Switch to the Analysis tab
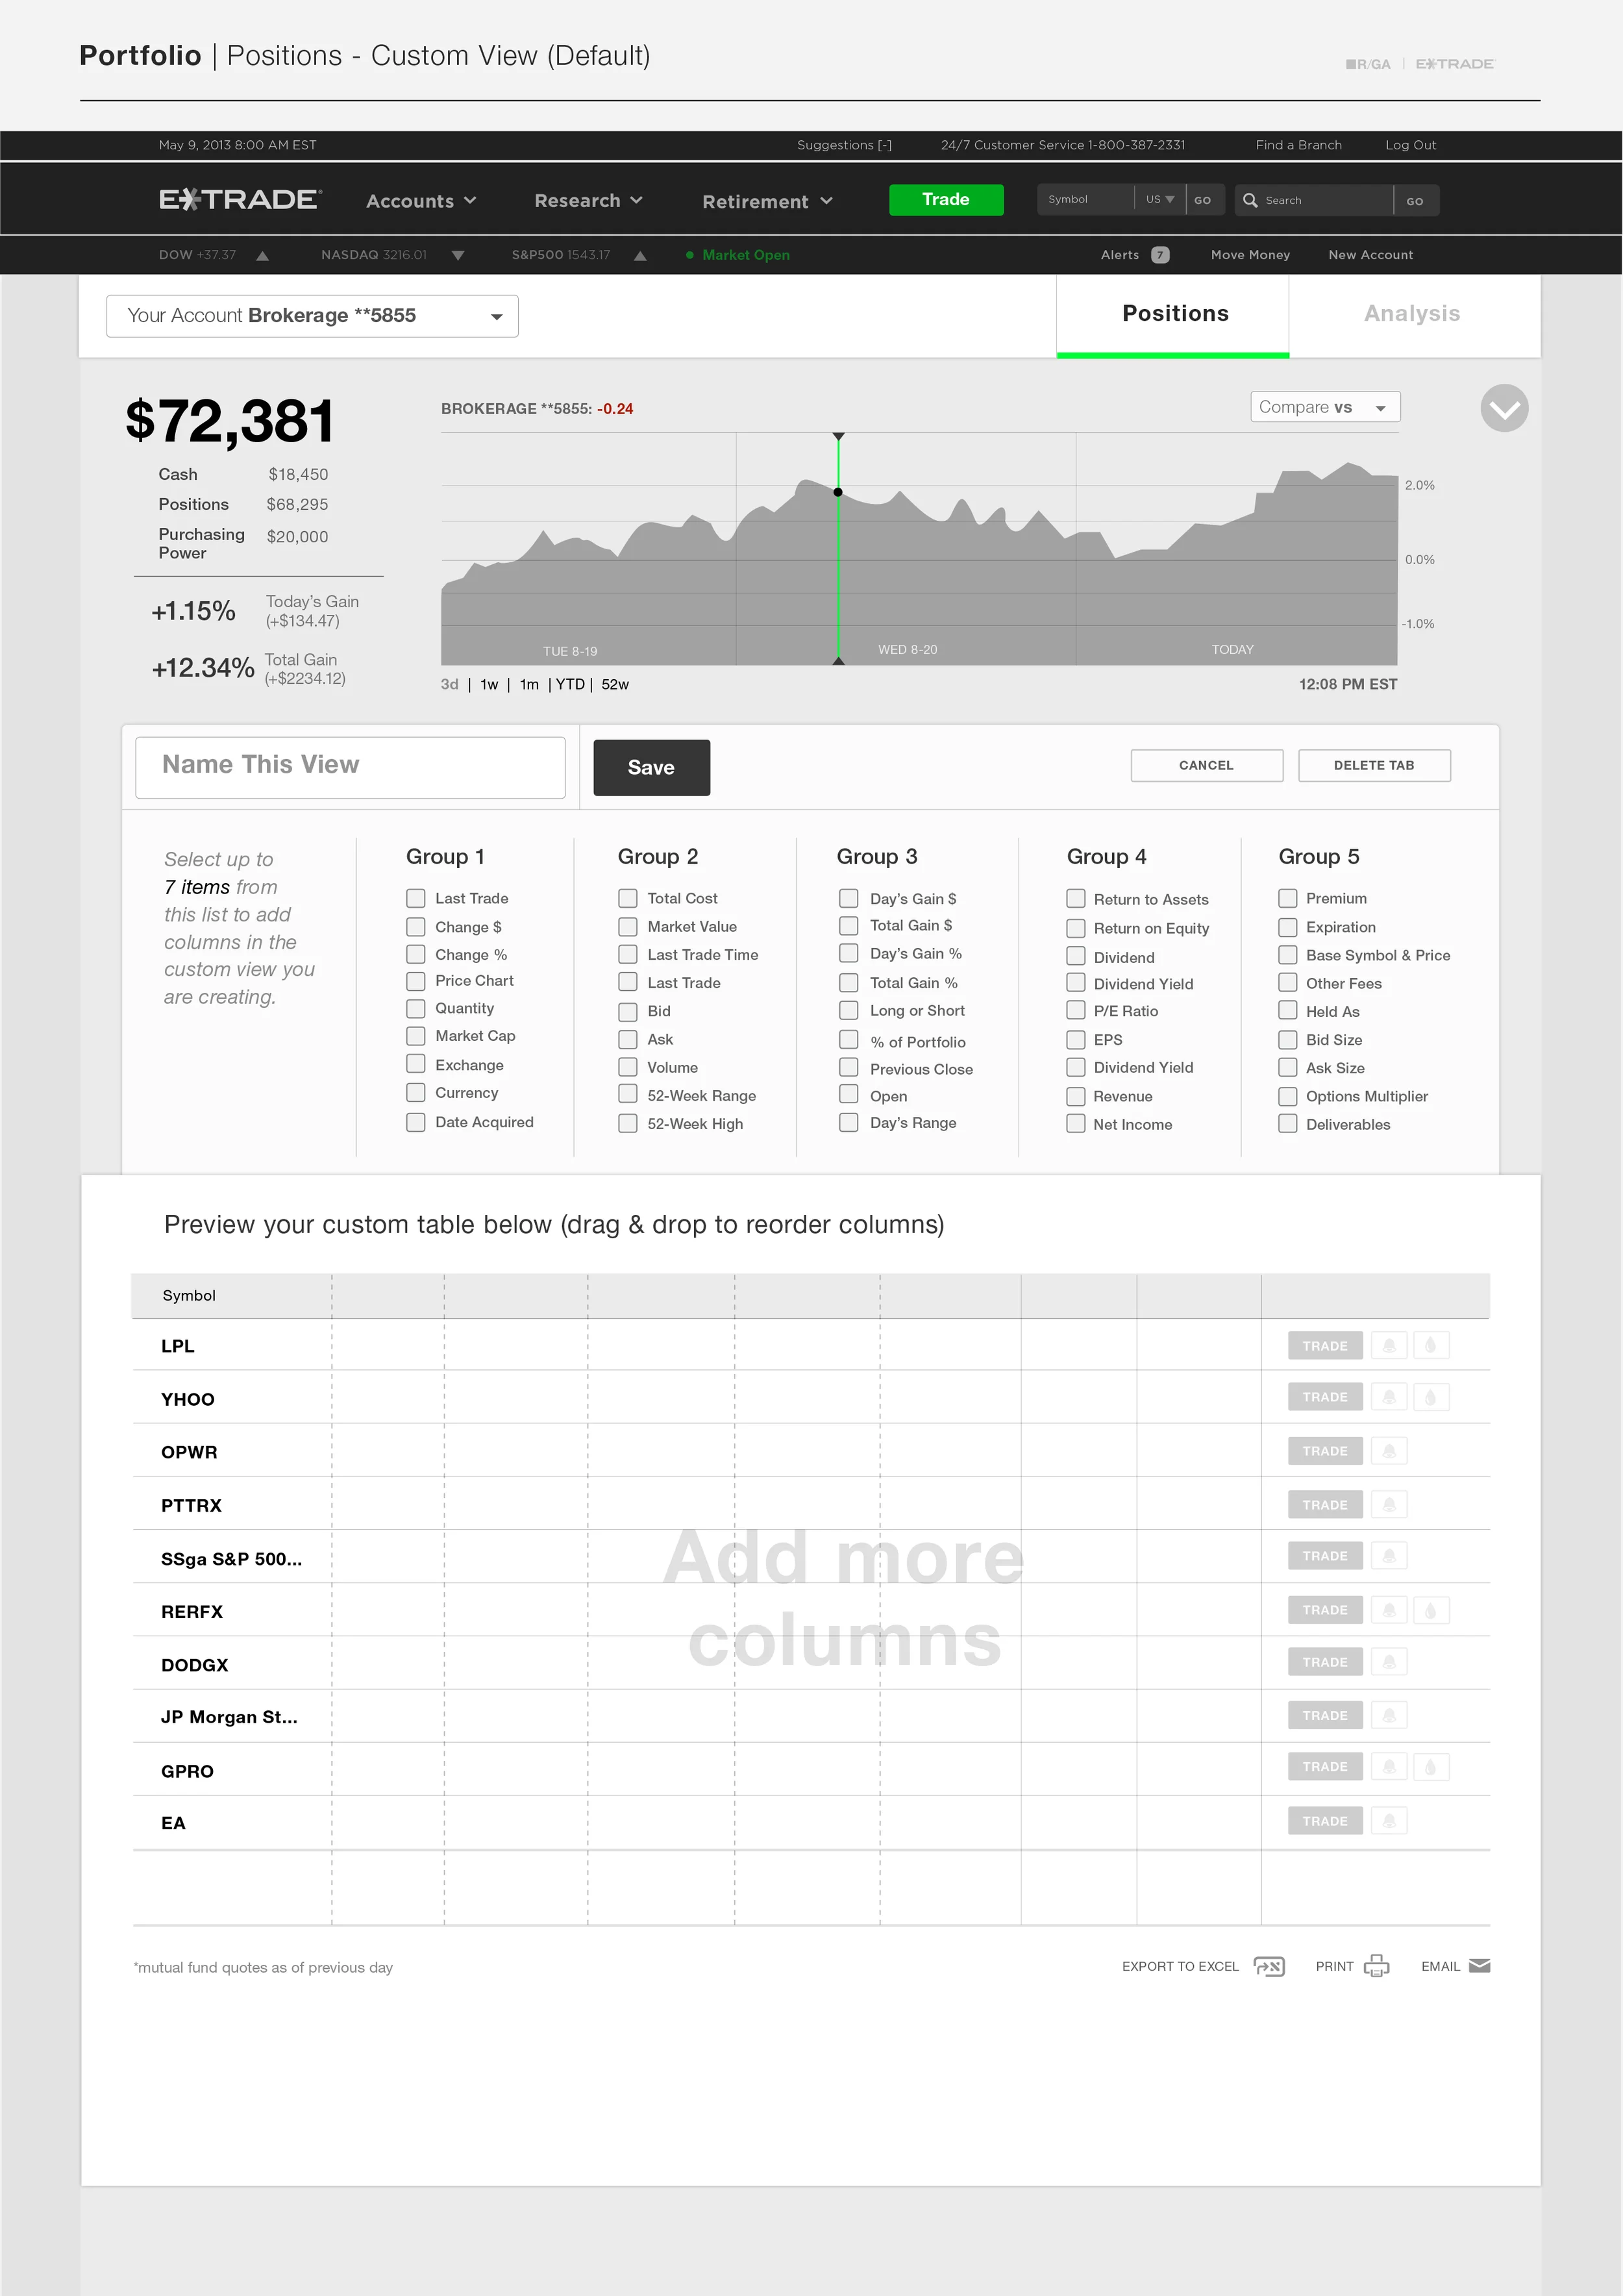This screenshot has width=1623, height=2296. pos(1413,314)
